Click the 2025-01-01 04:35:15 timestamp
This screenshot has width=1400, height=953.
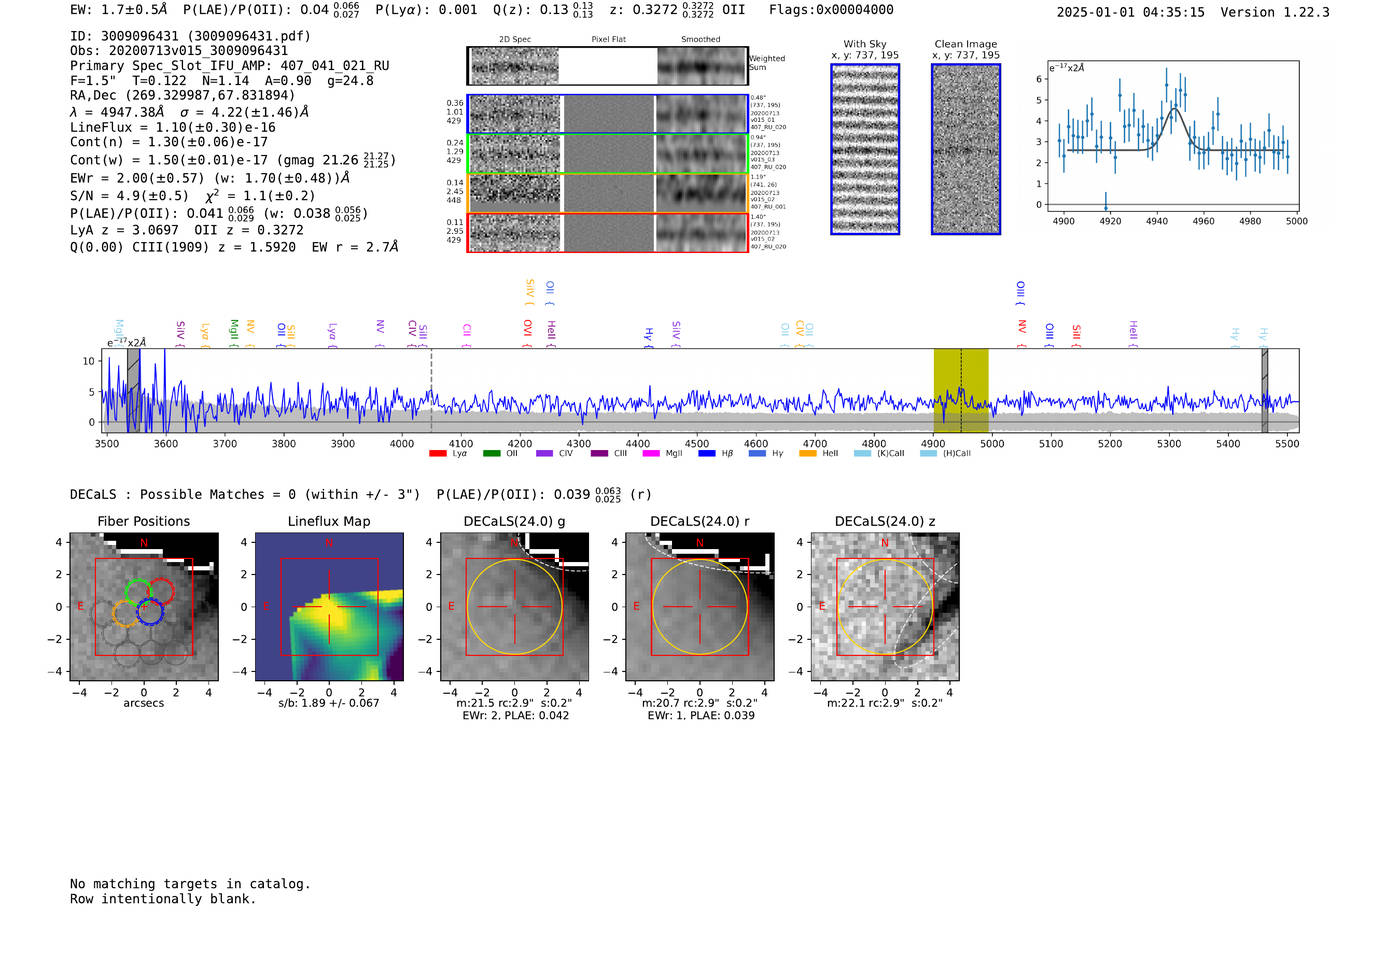click(x=1131, y=12)
